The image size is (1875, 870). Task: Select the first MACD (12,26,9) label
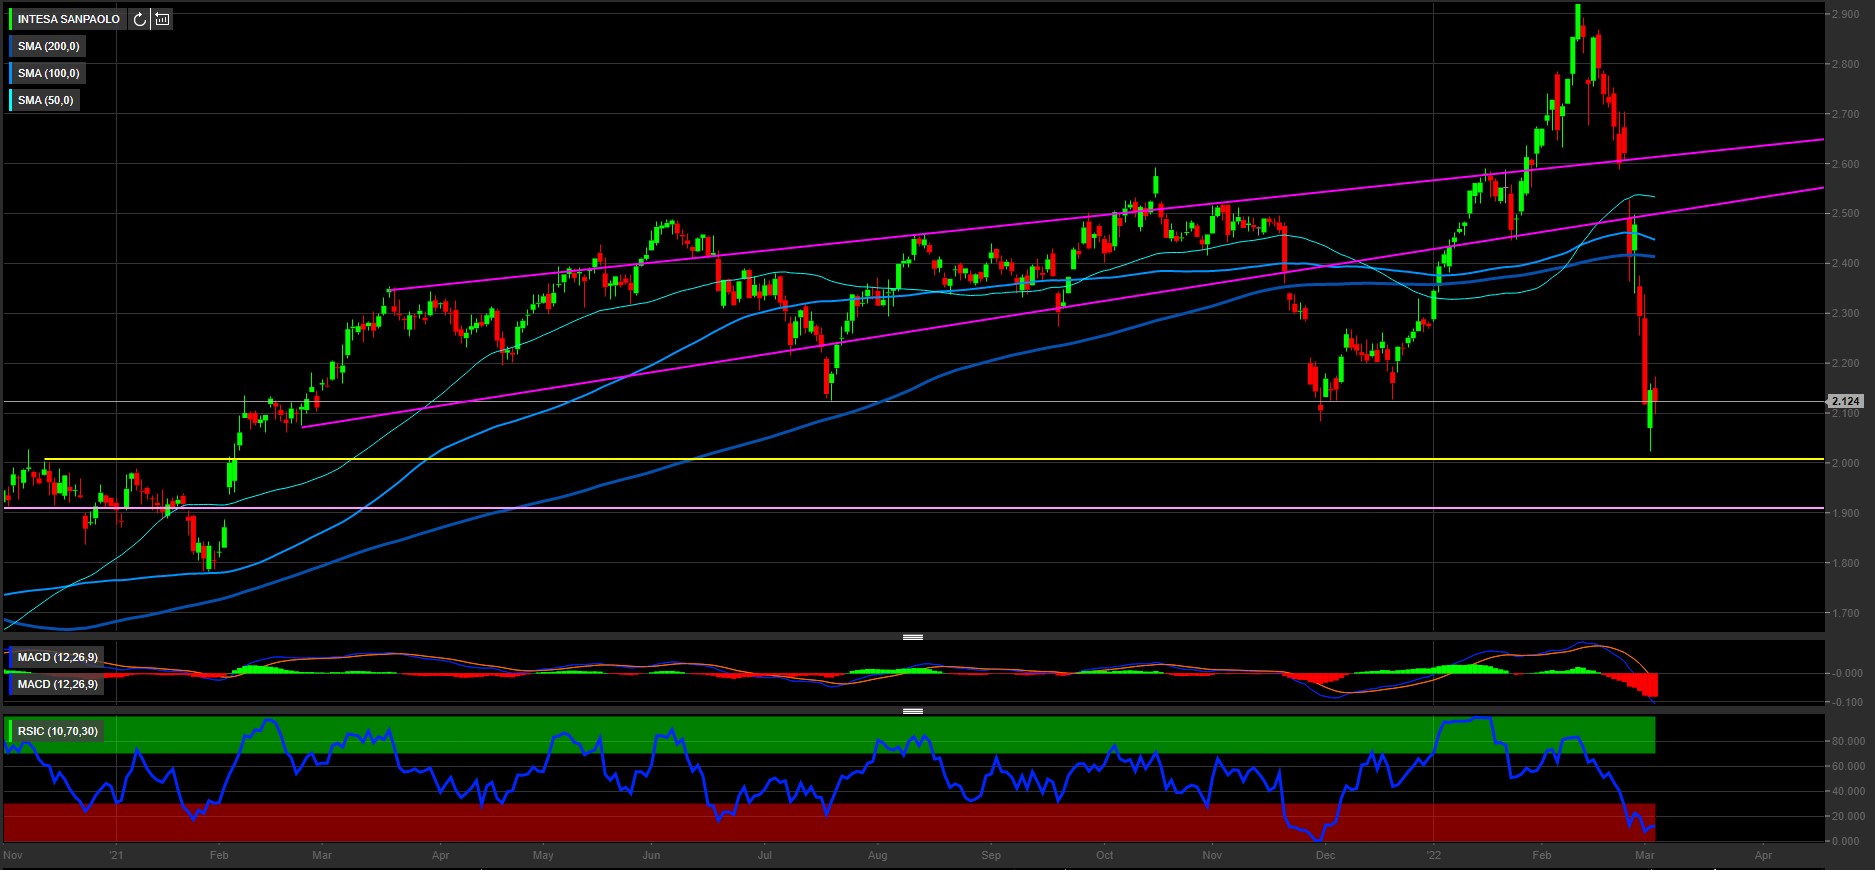click(57, 657)
